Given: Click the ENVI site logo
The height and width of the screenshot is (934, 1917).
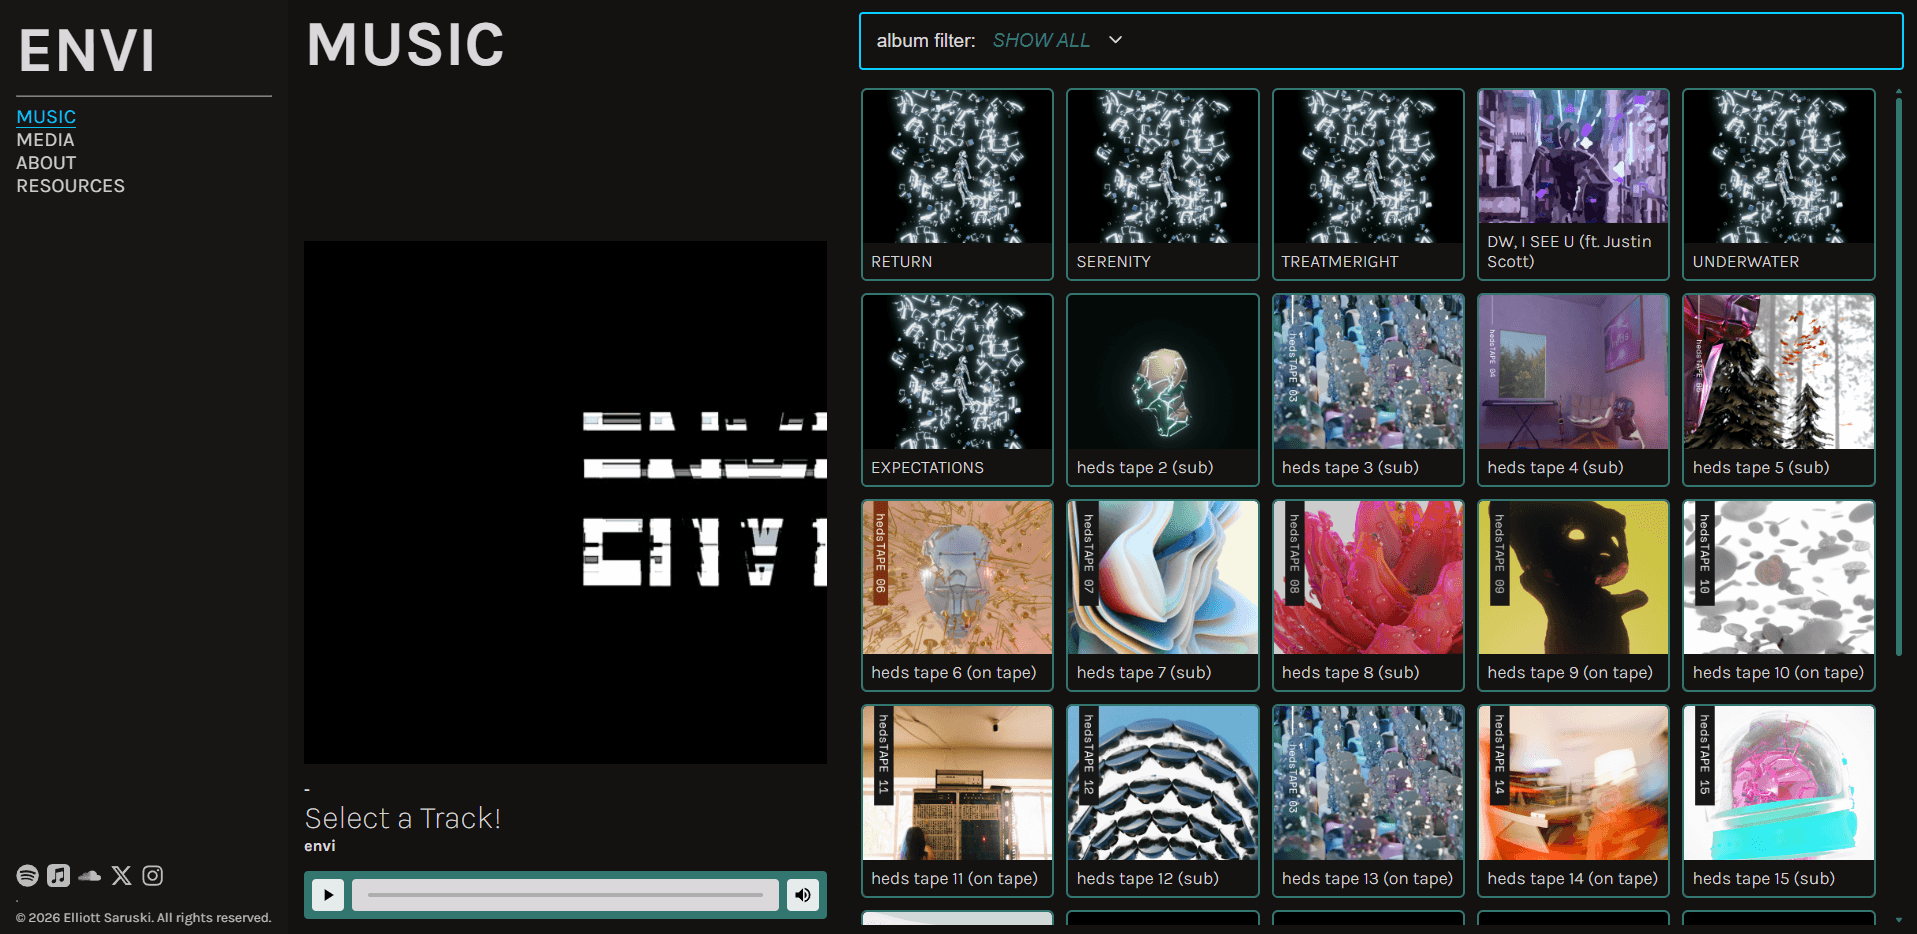Looking at the screenshot, I should coord(87,50).
